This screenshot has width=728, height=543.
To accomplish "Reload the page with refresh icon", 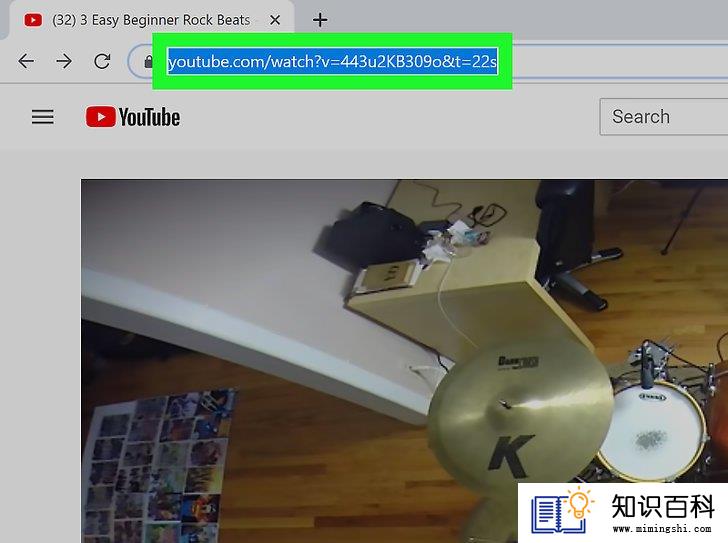I will point(102,61).
